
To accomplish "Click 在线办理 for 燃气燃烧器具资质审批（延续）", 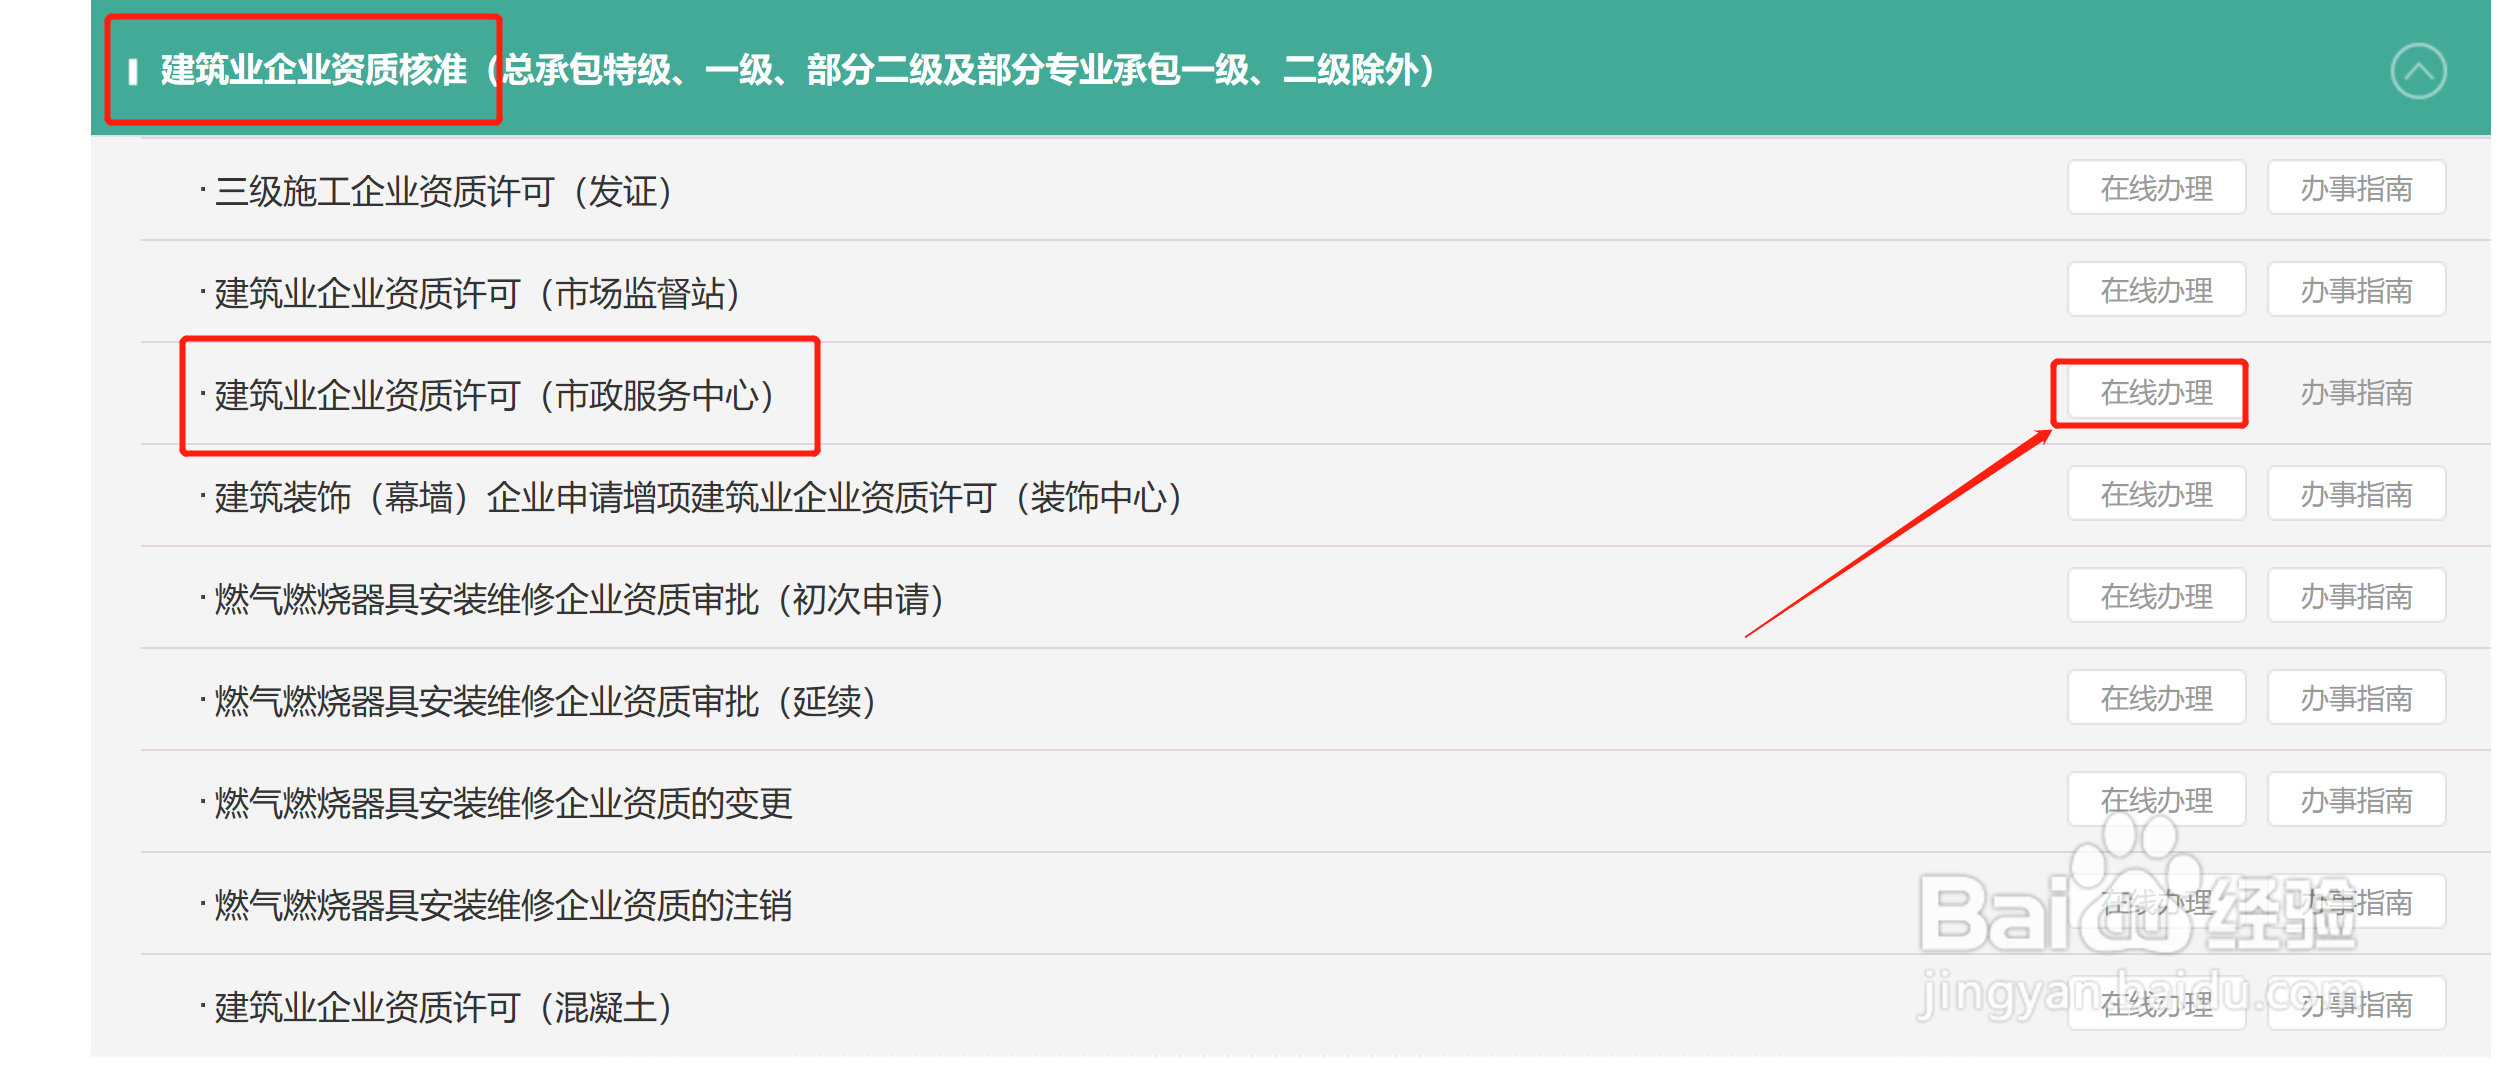I will point(2156,698).
